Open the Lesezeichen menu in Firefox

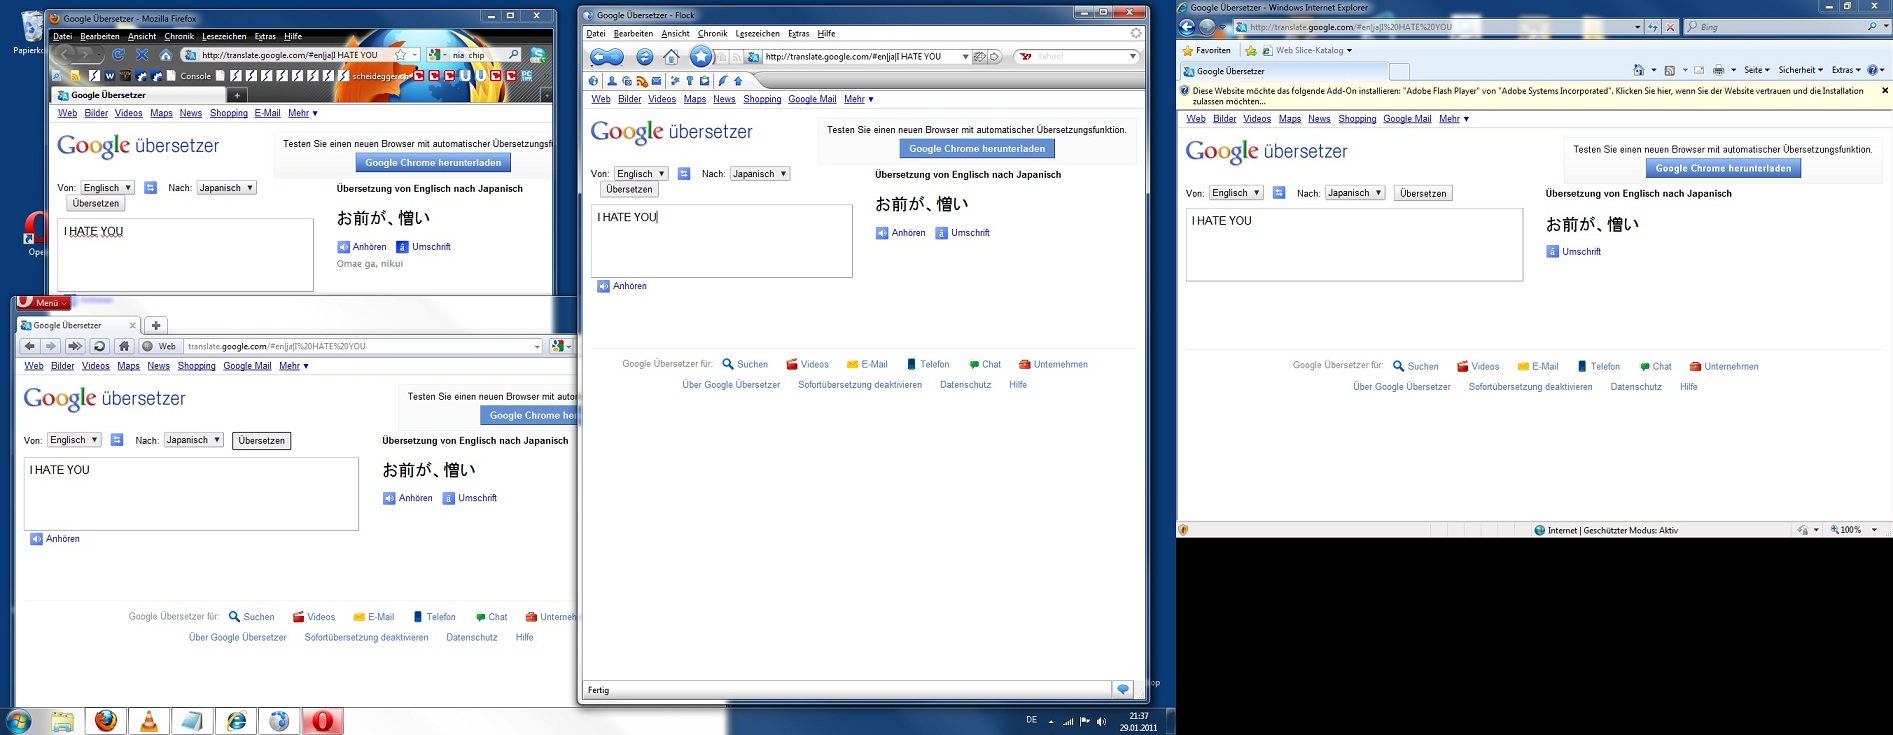[224, 36]
